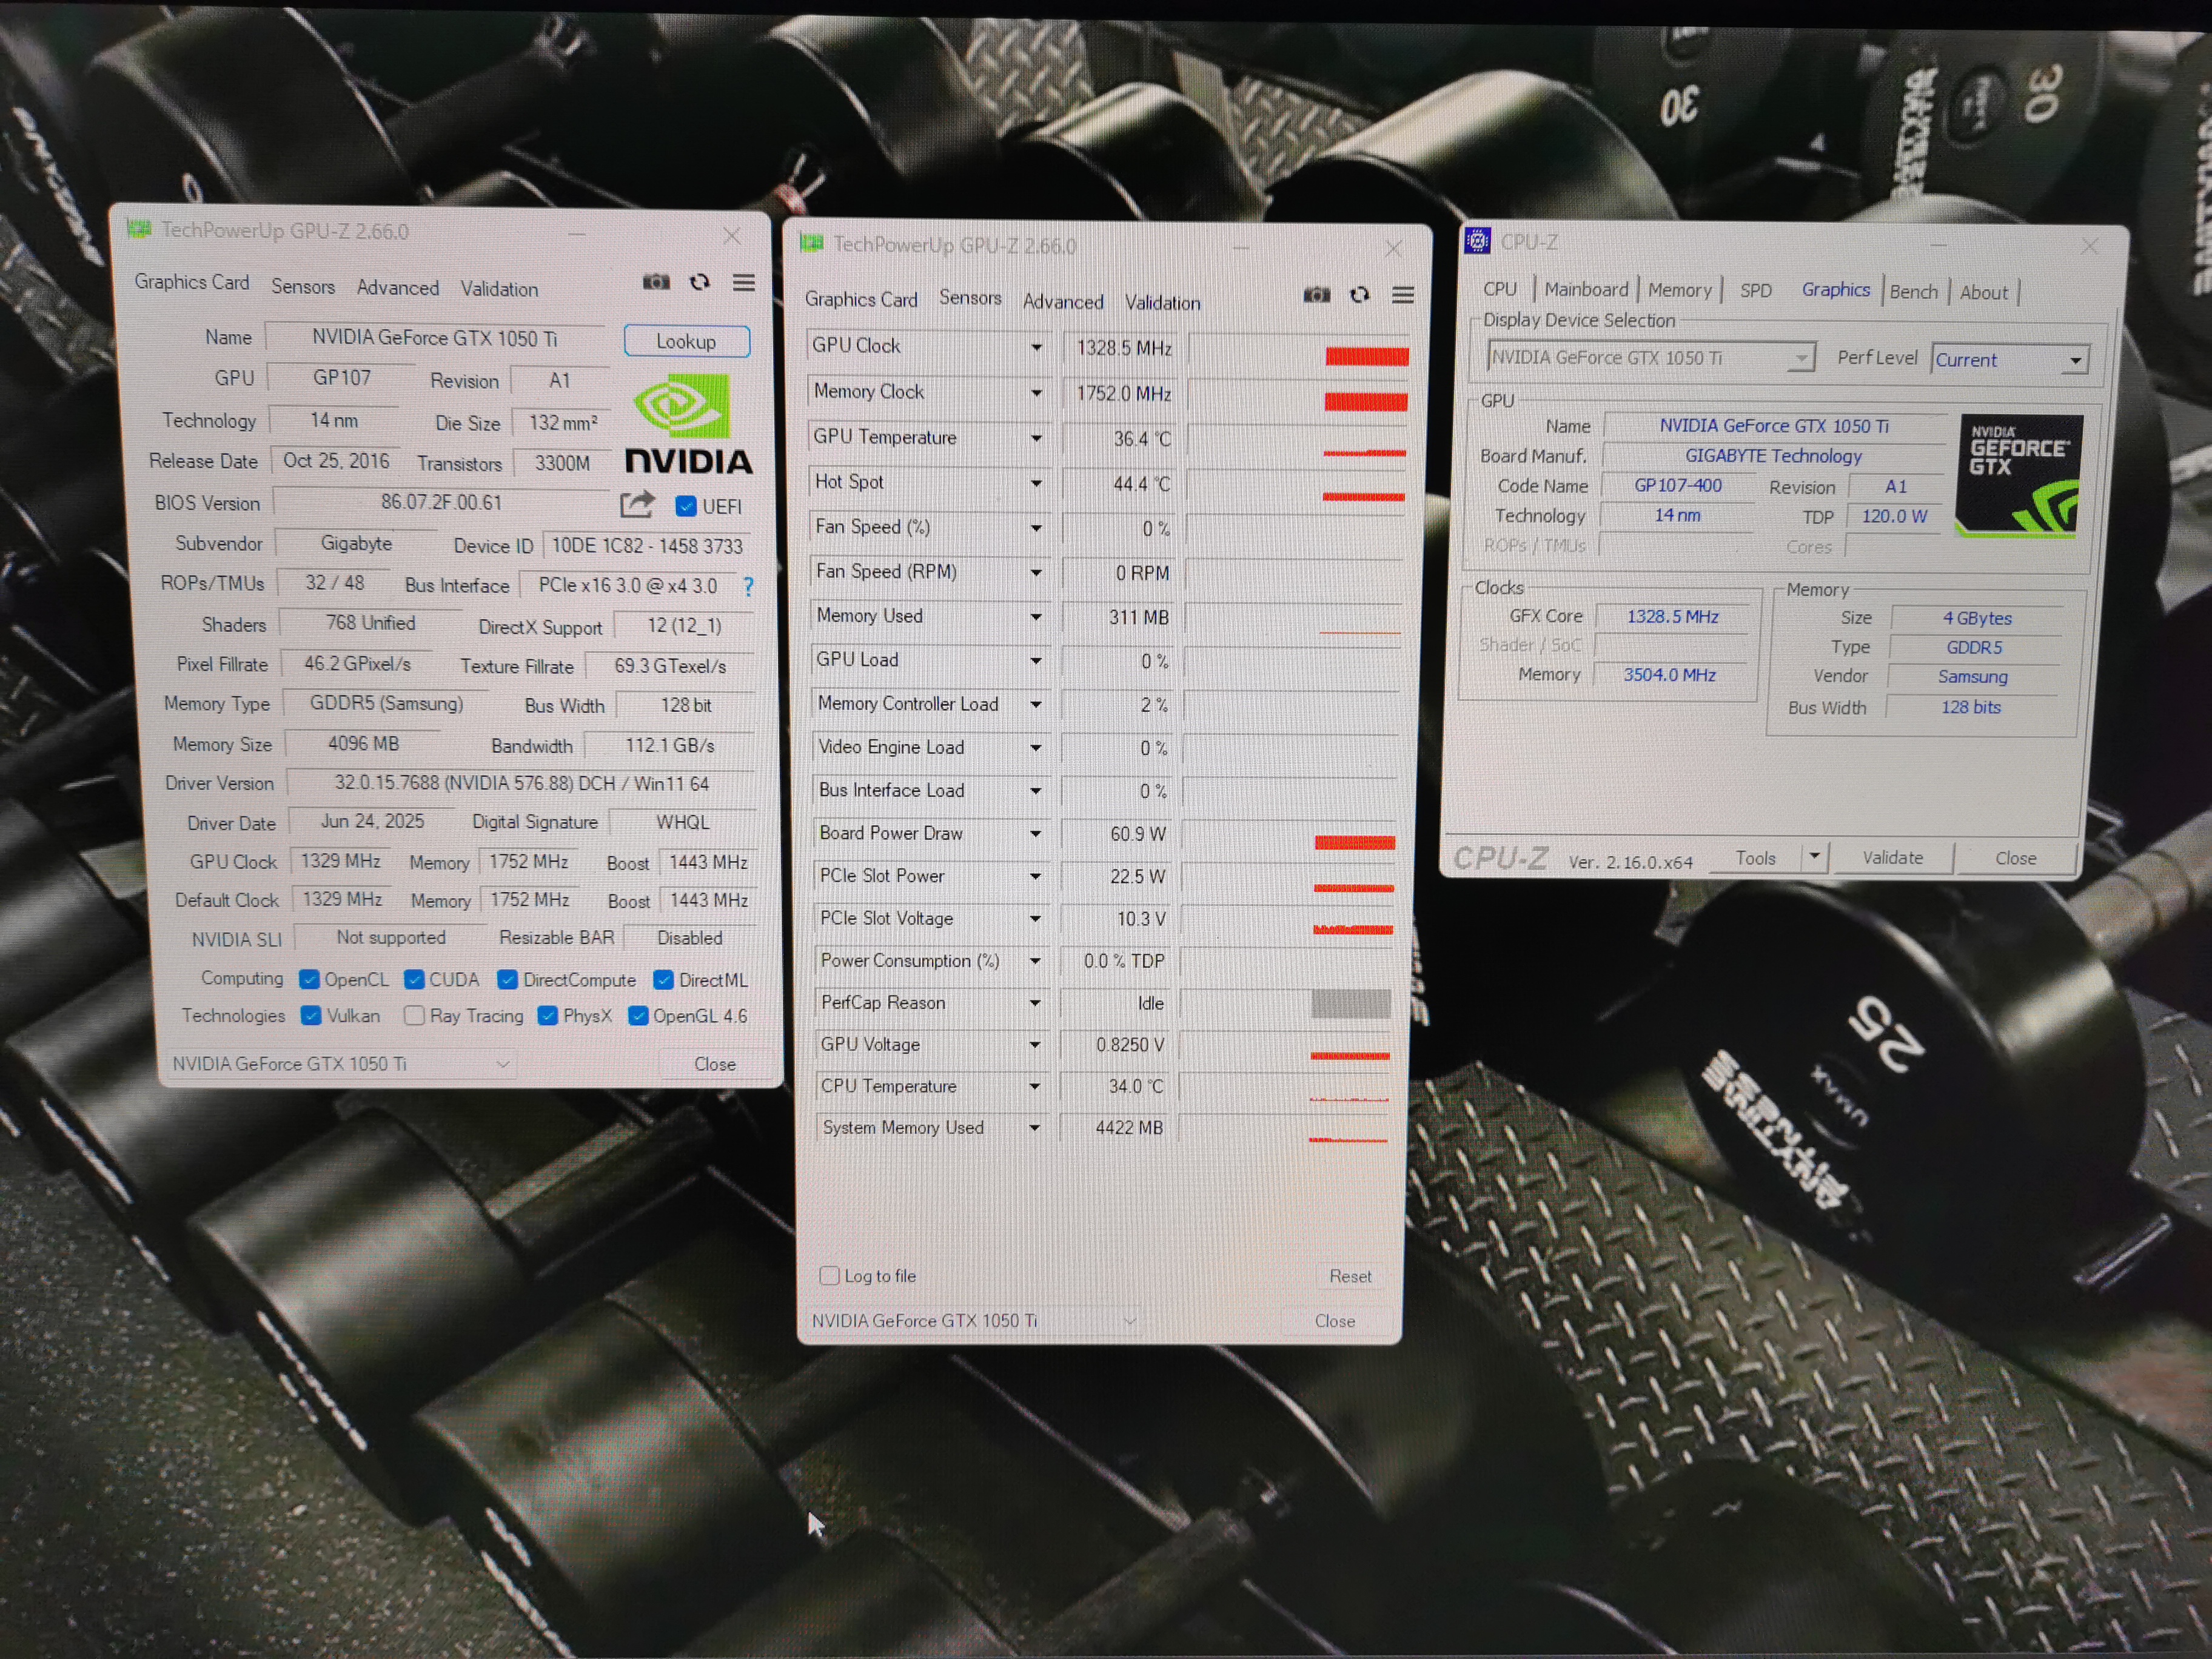Open Bench tab in CPU-Z
The image size is (2212, 1659).
click(1913, 292)
